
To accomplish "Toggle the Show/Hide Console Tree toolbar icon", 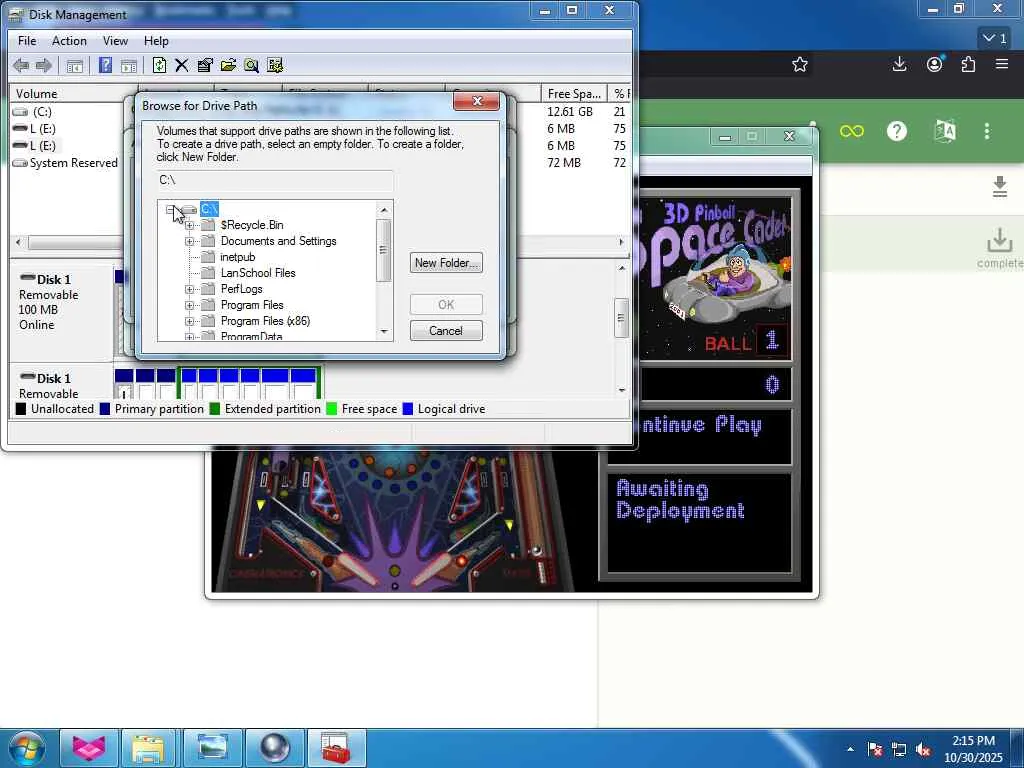I will pyautogui.click(x=74, y=65).
